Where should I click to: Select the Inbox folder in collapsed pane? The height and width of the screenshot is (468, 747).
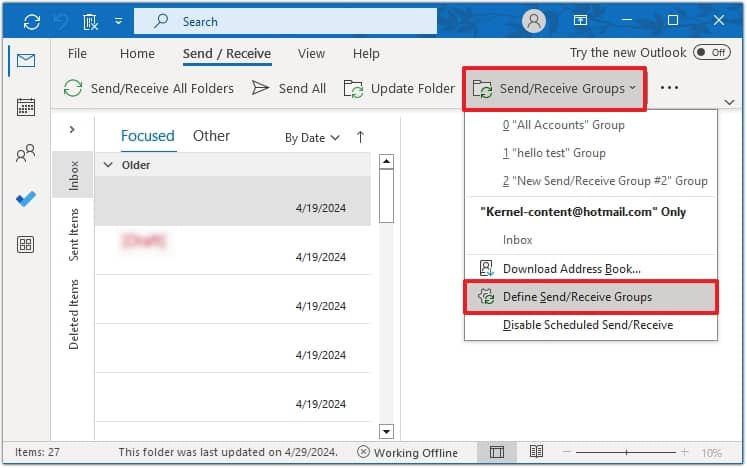pyautogui.click(x=73, y=175)
